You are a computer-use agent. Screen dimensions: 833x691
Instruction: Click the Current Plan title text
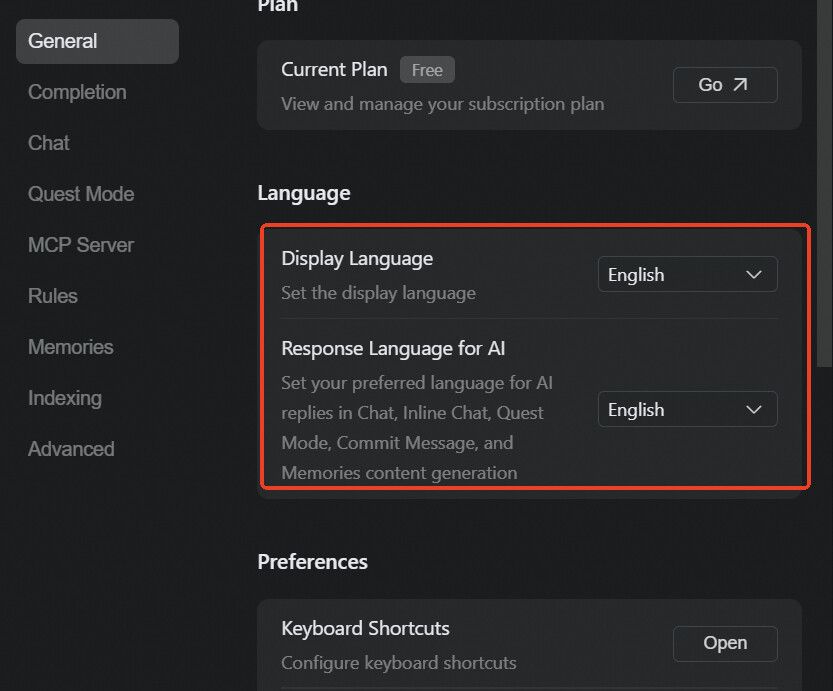click(334, 70)
